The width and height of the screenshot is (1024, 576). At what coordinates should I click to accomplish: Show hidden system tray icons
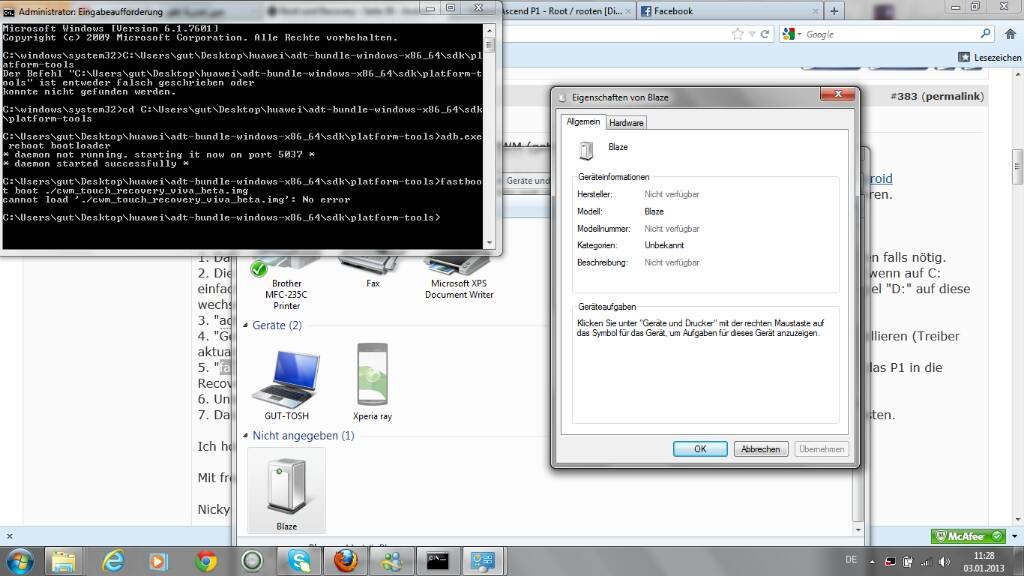coord(872,562)
